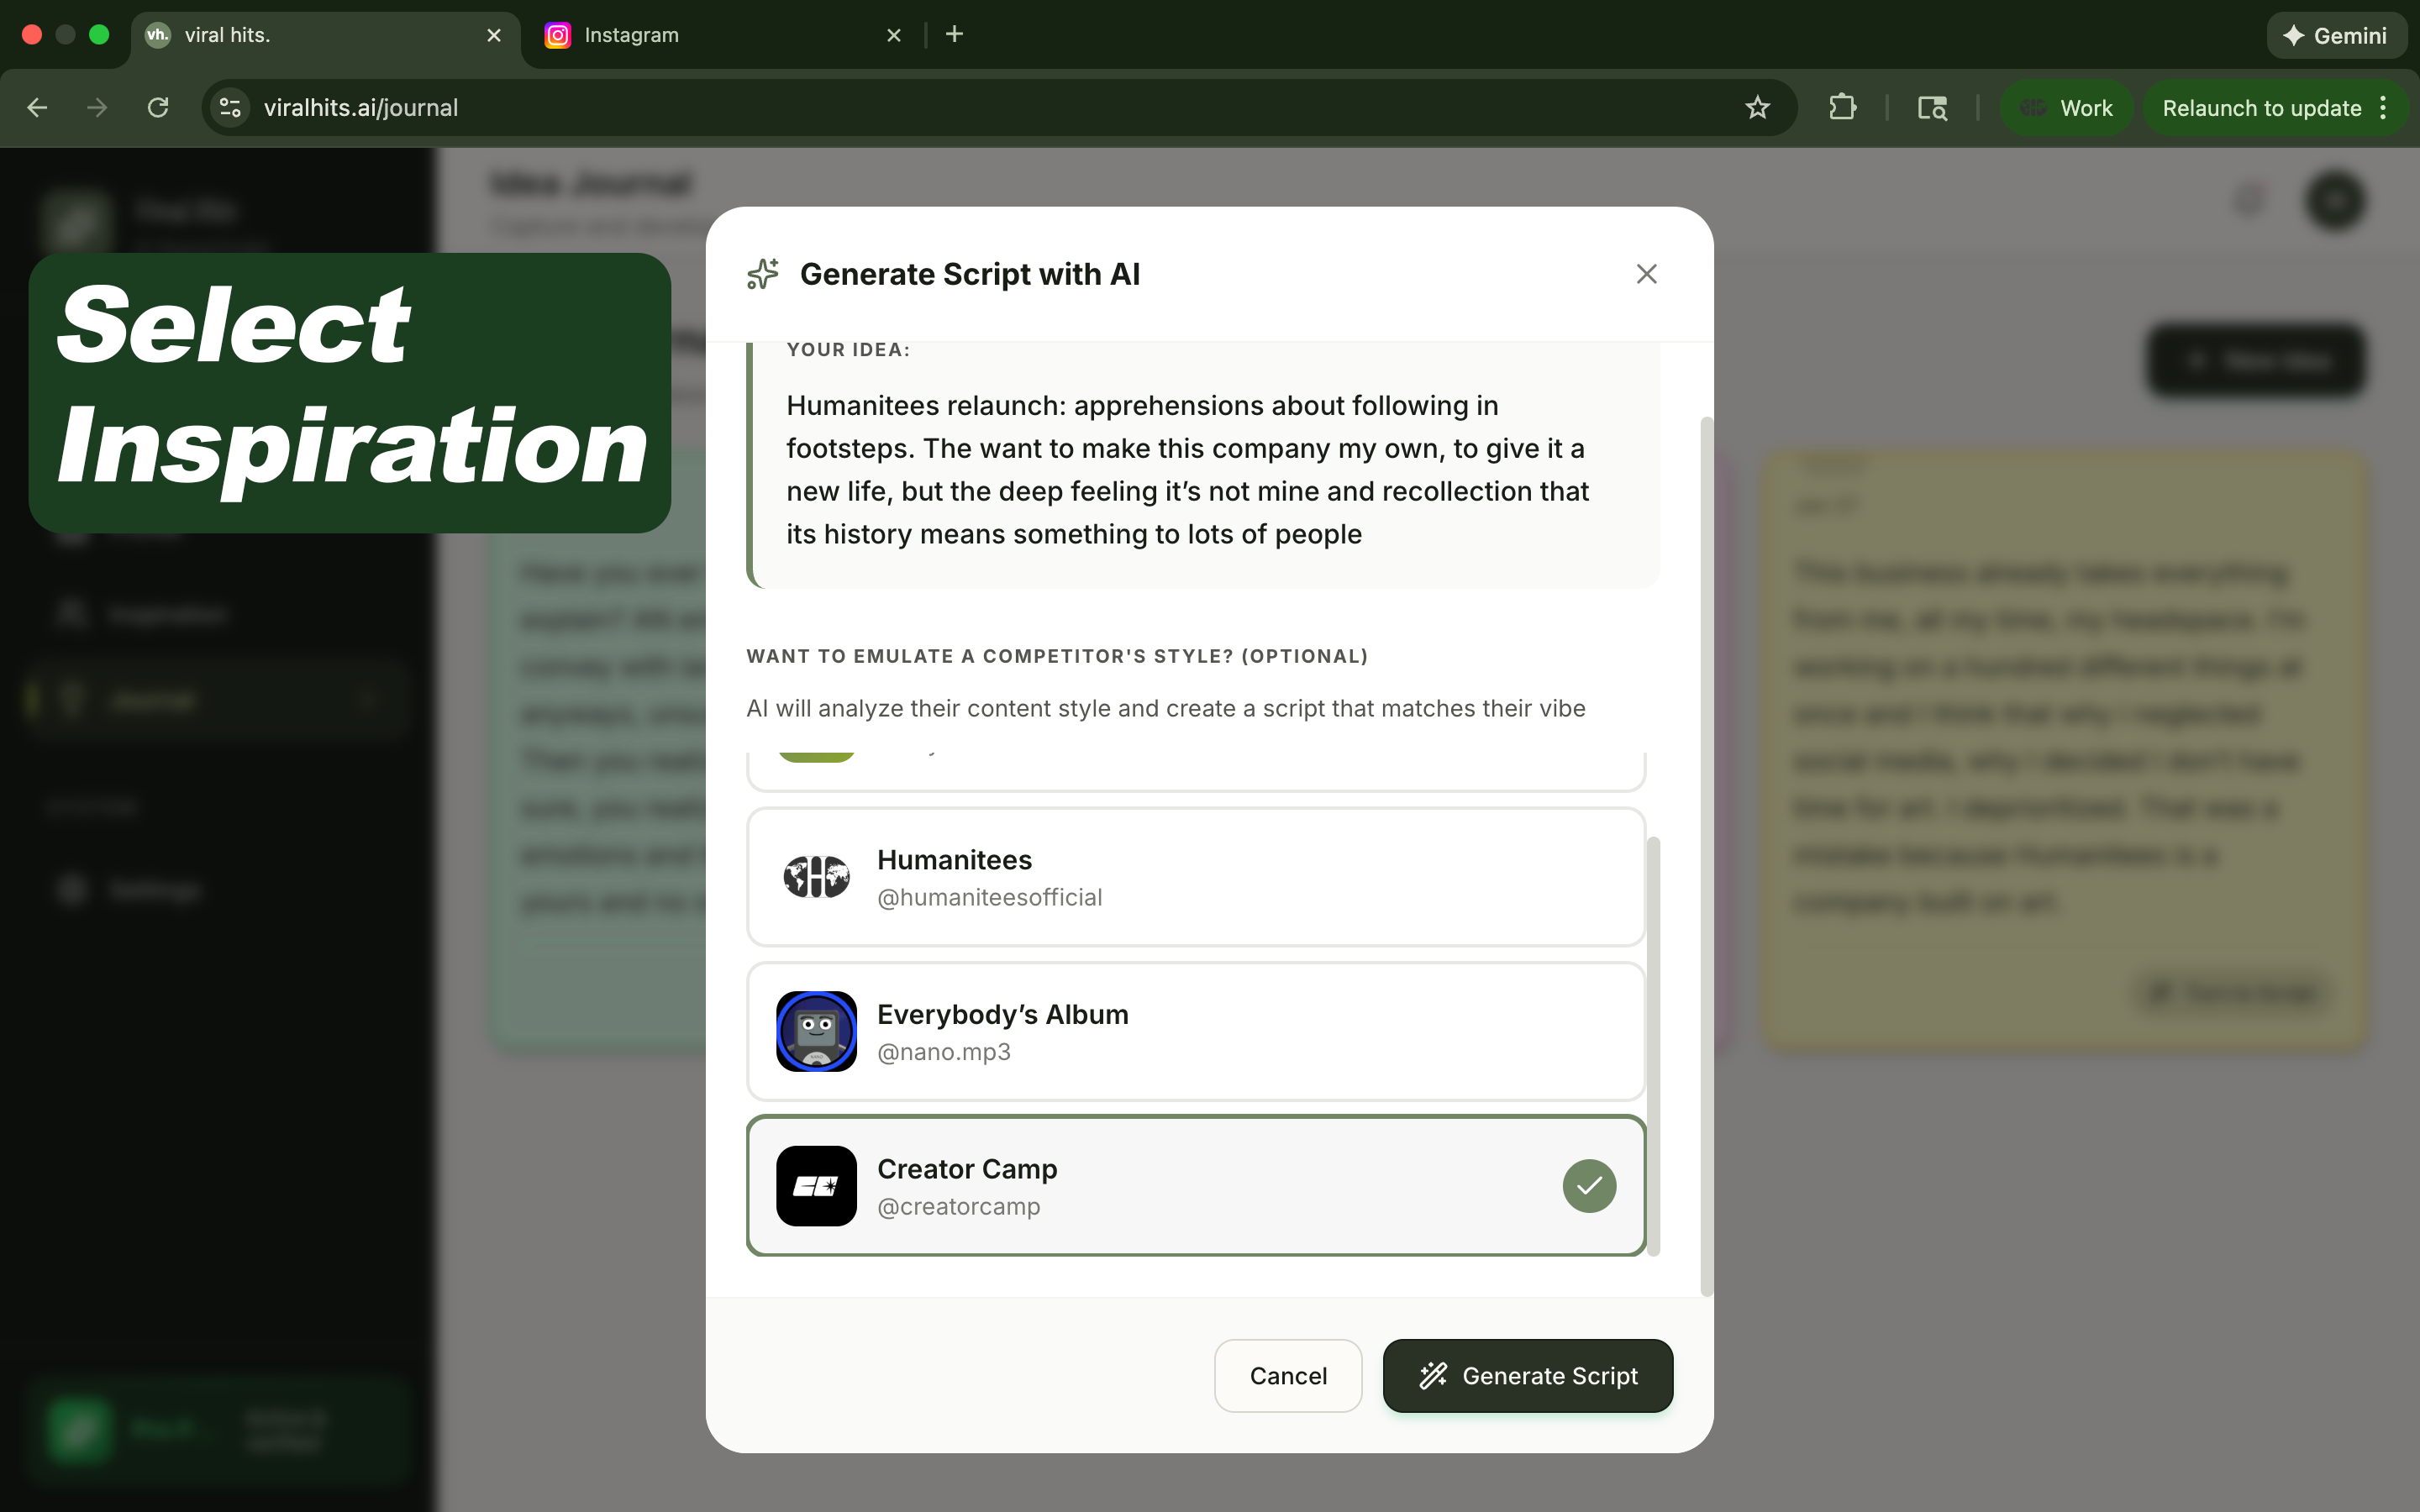Select the viral hits tab
Viewport: 2420px width, 1512px height.
[x=300, y=35]
